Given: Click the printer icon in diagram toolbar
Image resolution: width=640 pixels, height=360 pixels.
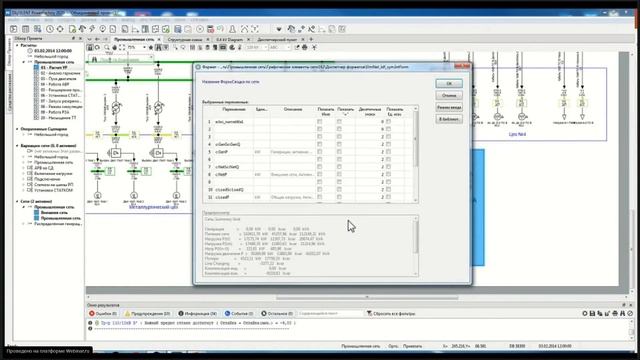Looking at the screenshot, I should (x=304, y=48).
